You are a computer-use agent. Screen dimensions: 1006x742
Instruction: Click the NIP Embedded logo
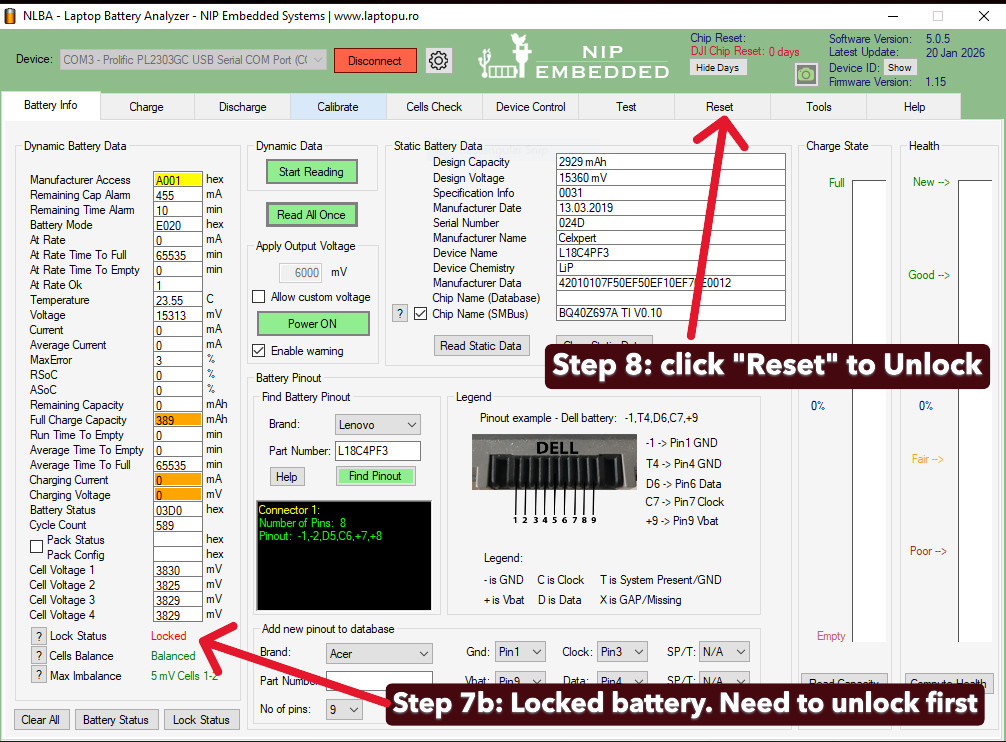pos(574,58)
